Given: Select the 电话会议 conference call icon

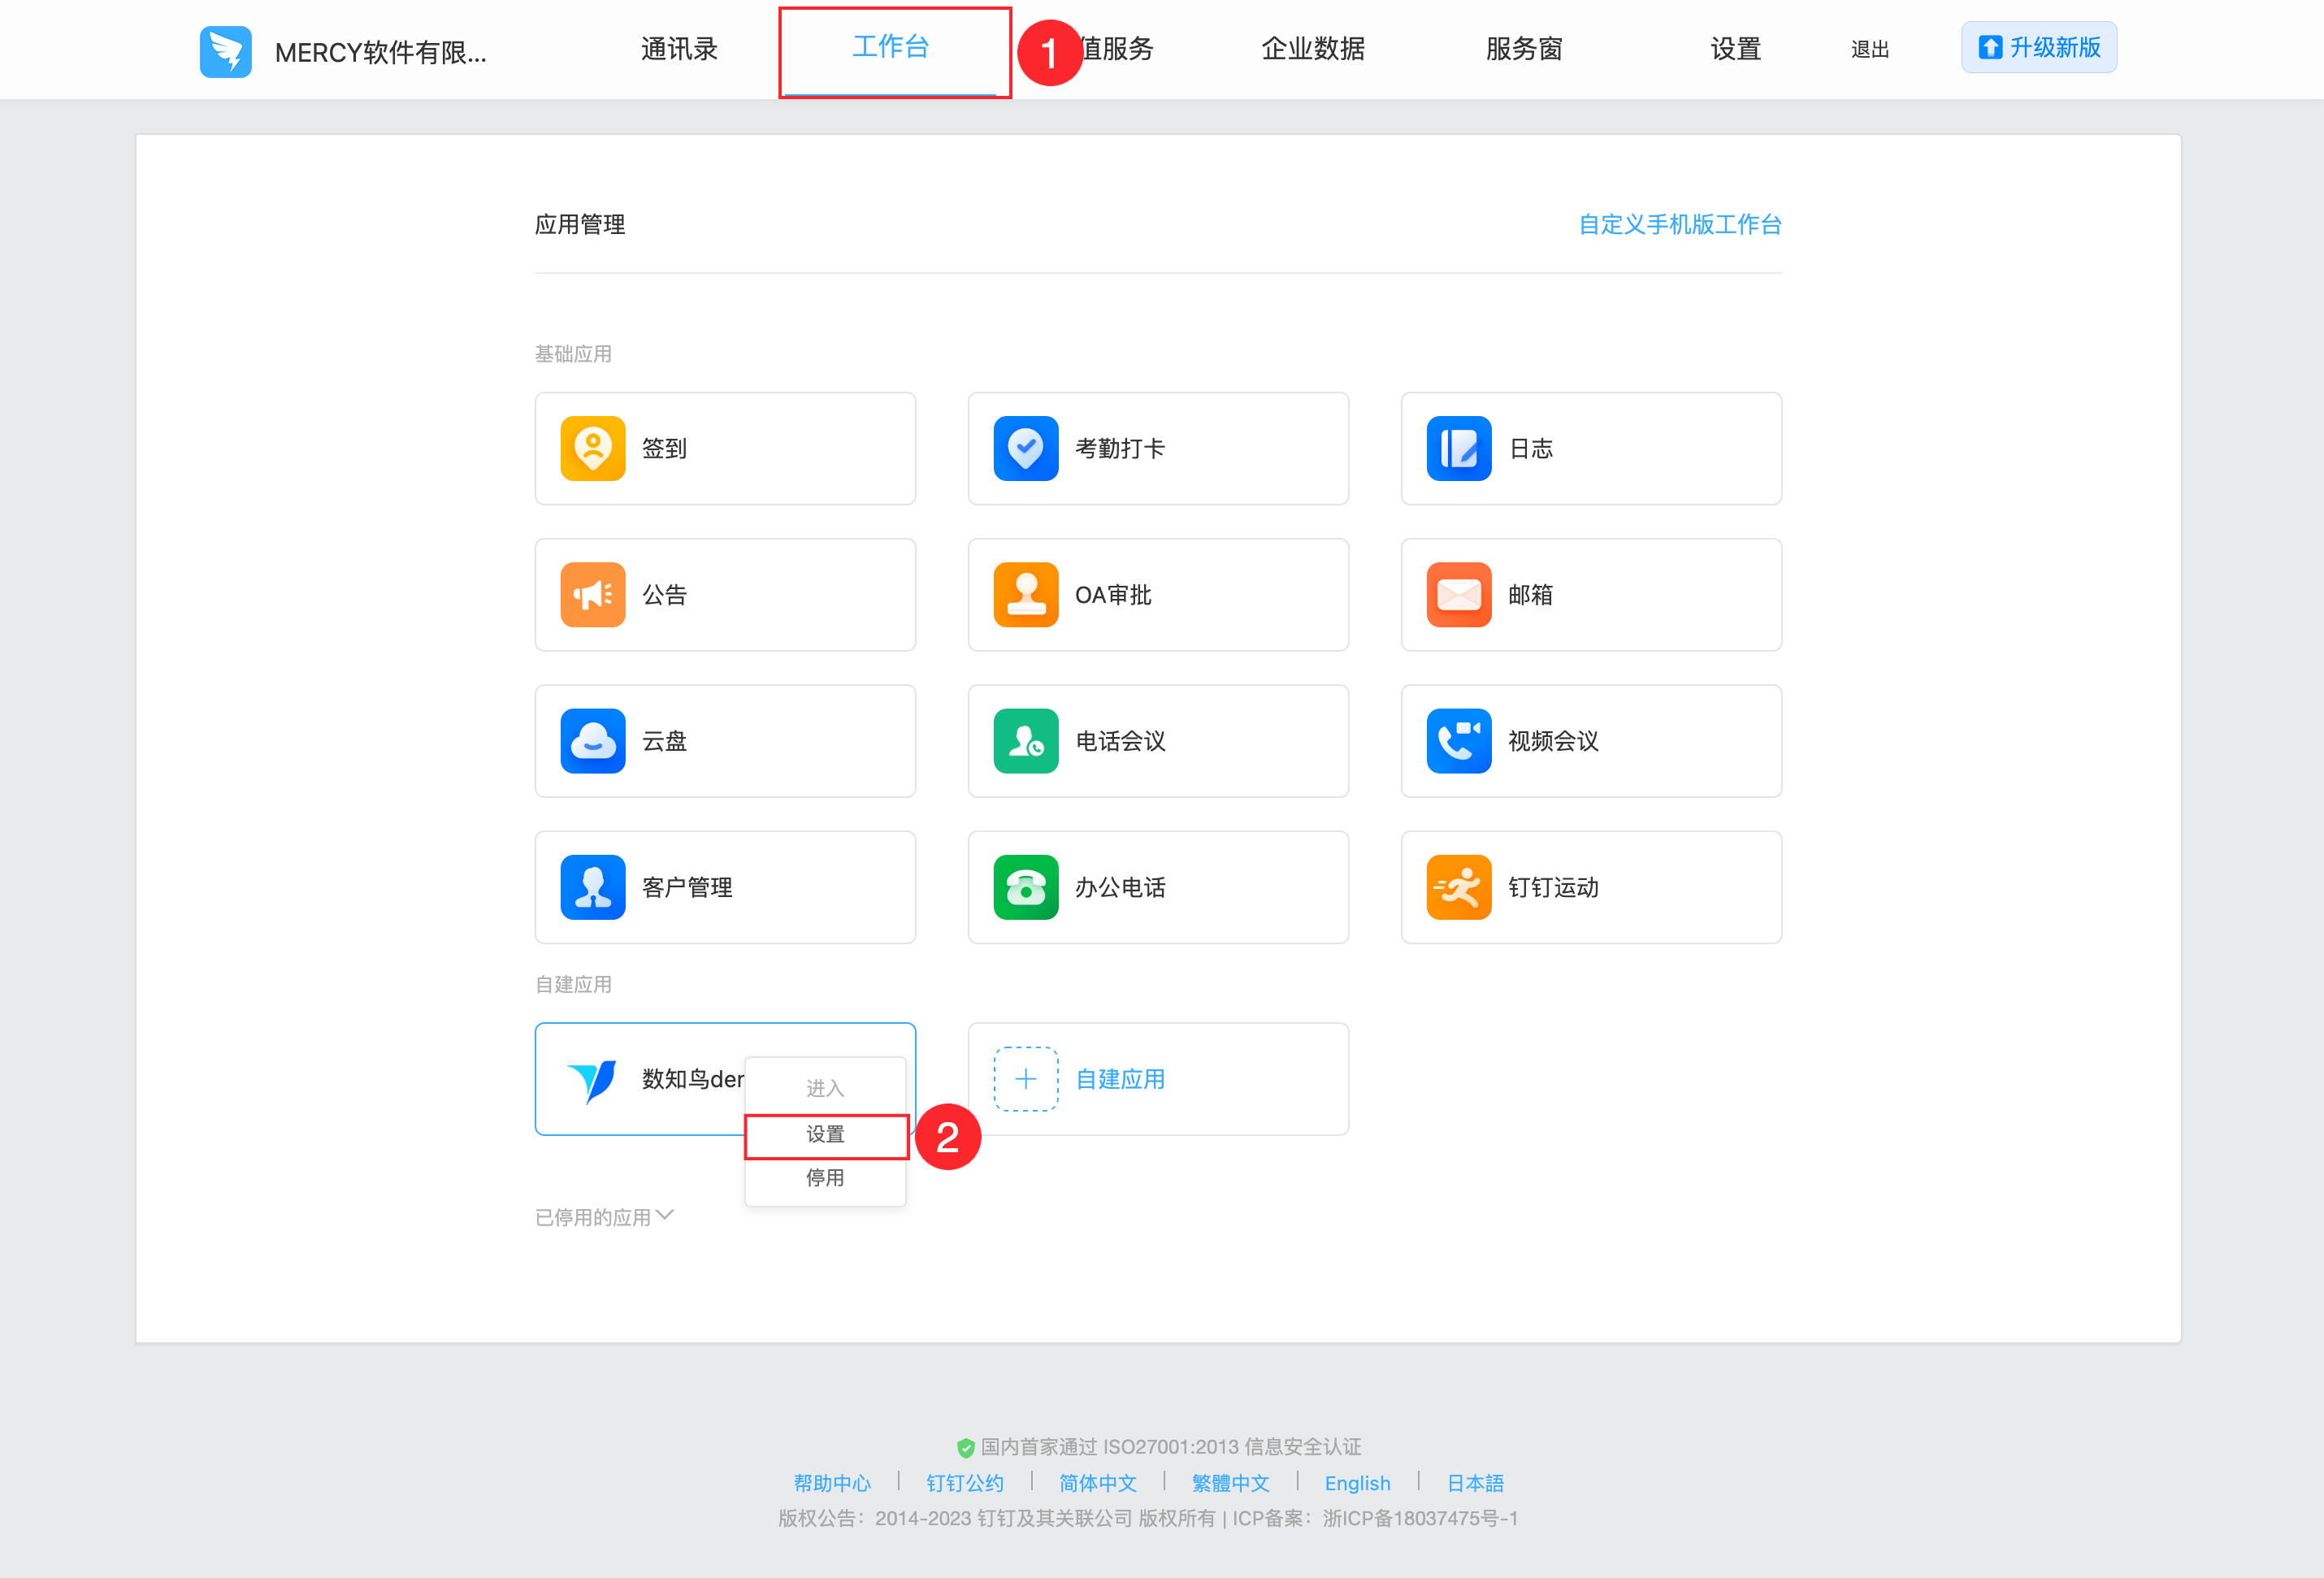Looking at the screenshot, I should coord(1025,740).
